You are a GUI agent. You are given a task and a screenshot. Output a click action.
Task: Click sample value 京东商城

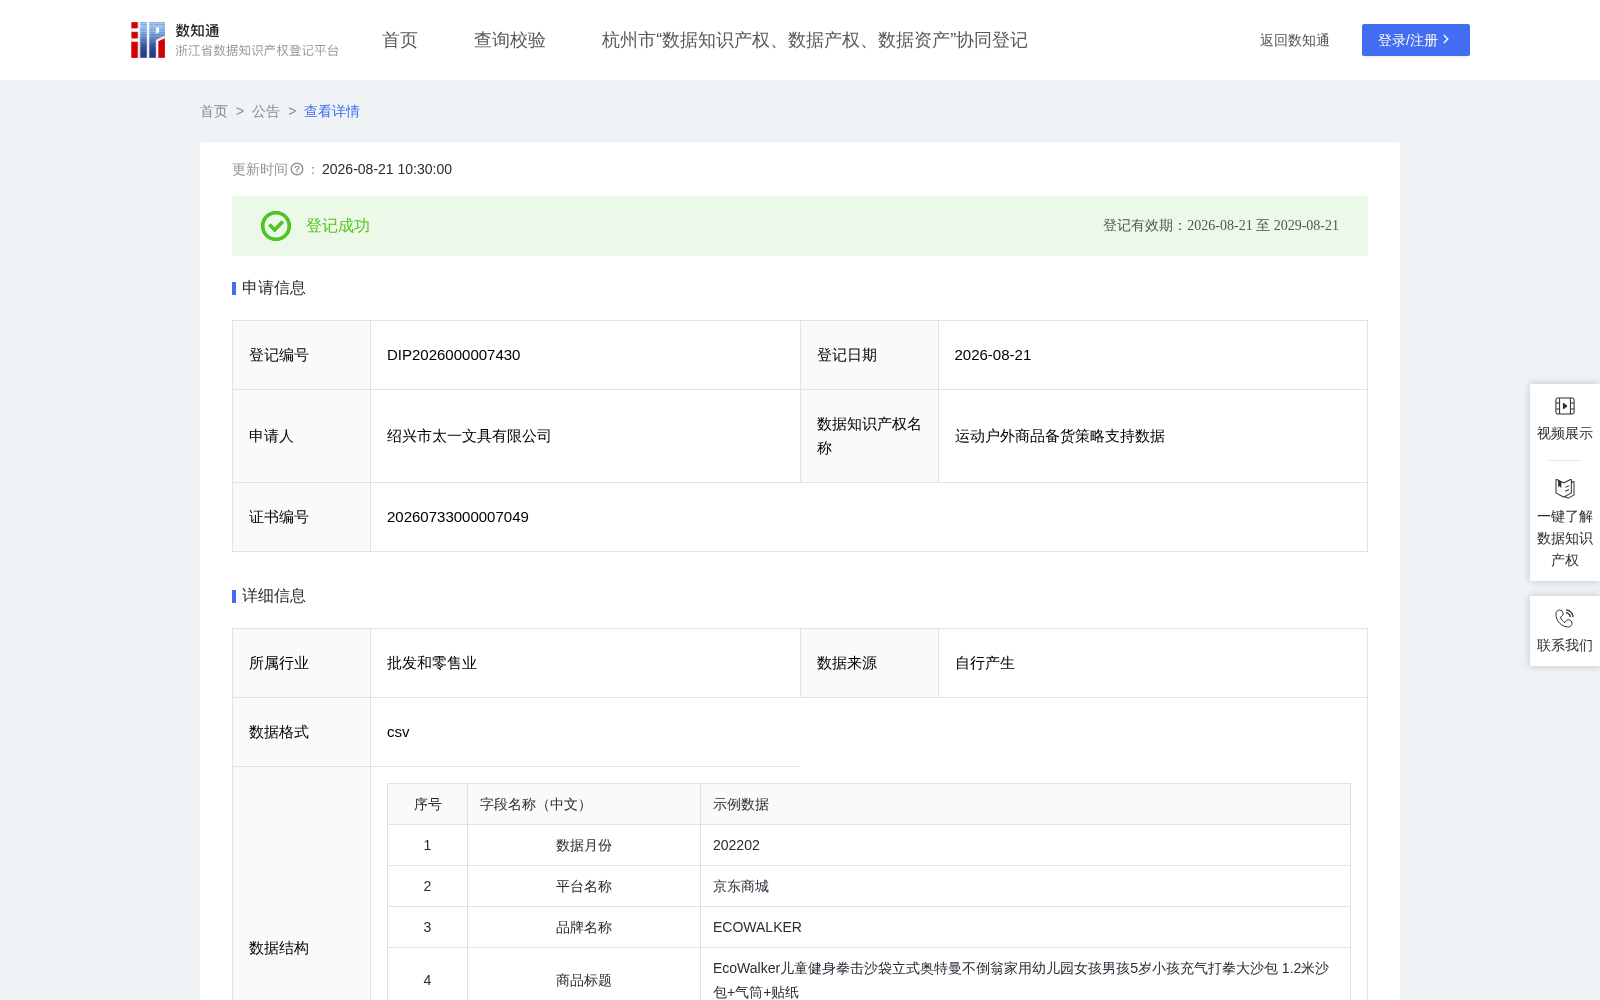point(741,886)
